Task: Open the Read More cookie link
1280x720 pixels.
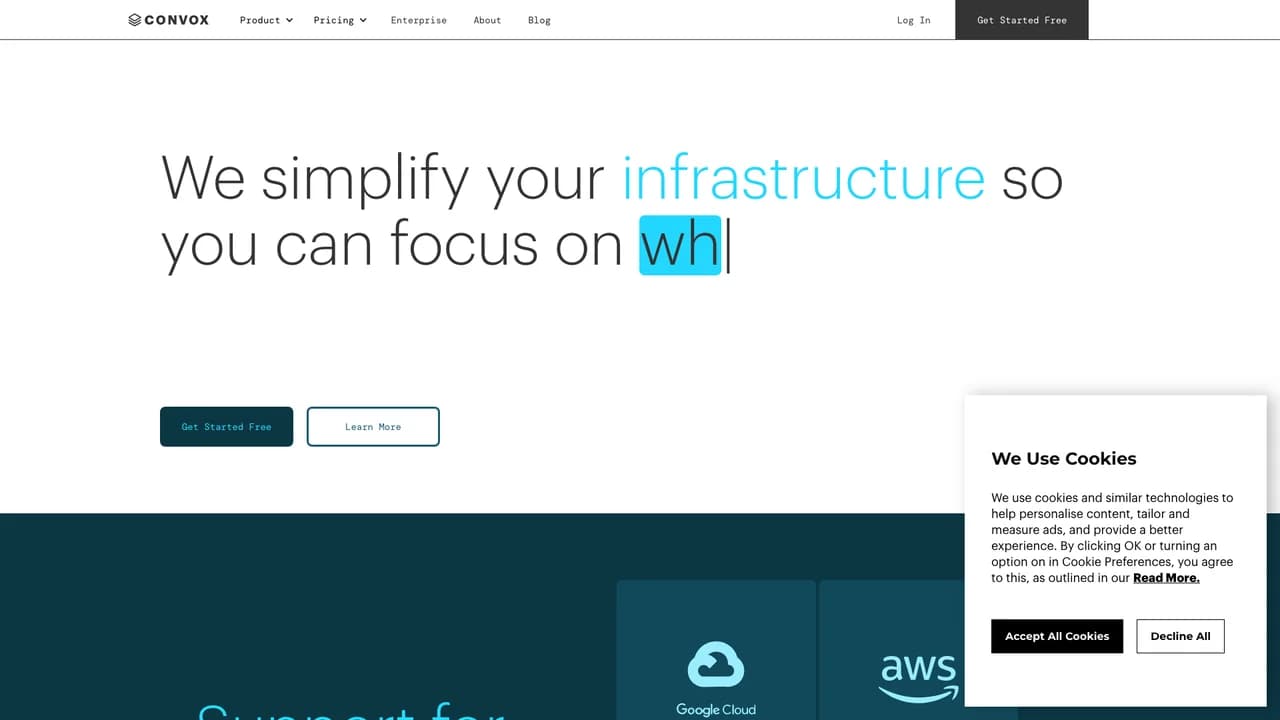Action: click(x=1166, y=578)
